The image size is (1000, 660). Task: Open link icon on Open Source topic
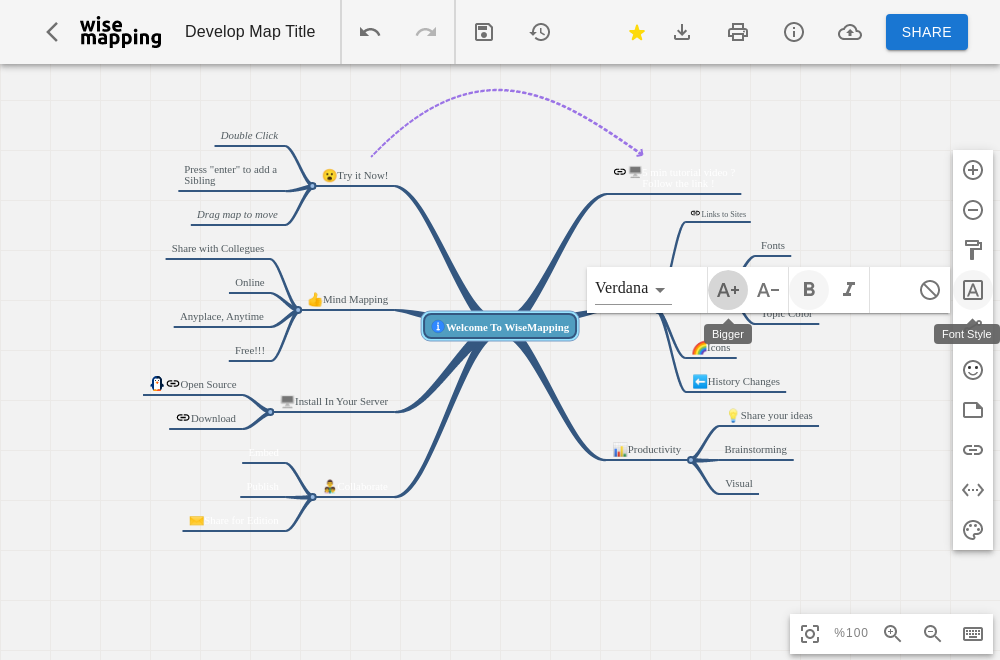[x=173, y=384]
